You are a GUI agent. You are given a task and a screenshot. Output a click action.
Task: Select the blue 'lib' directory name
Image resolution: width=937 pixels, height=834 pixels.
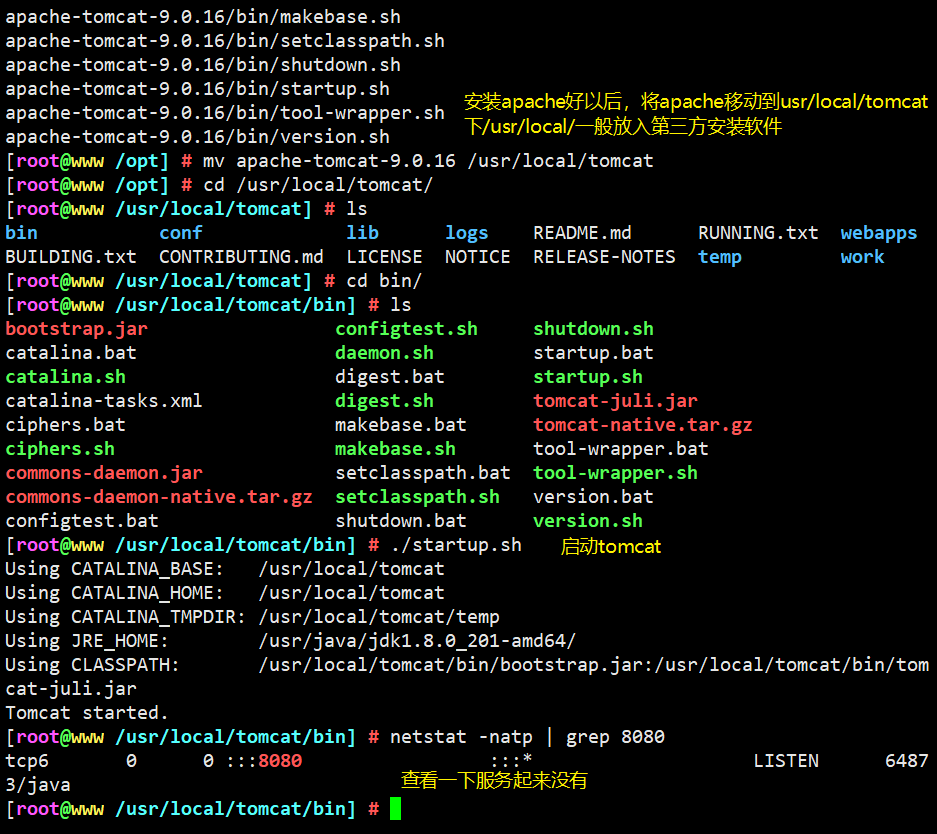click(362, 233)
